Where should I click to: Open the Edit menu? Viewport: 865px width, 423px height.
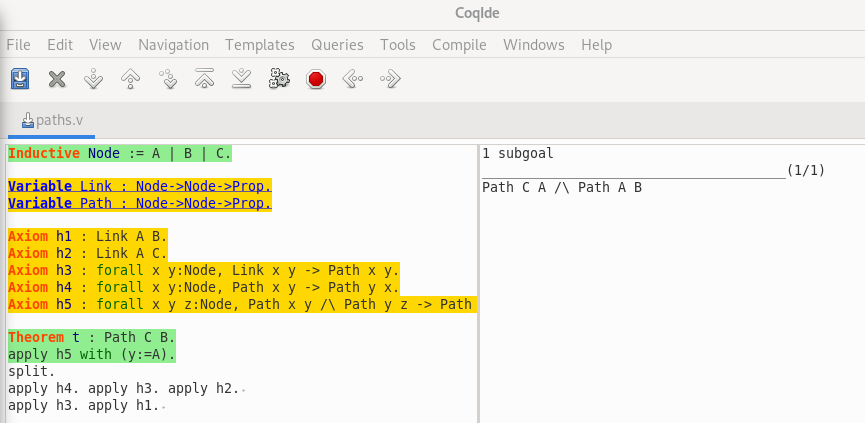60,45
